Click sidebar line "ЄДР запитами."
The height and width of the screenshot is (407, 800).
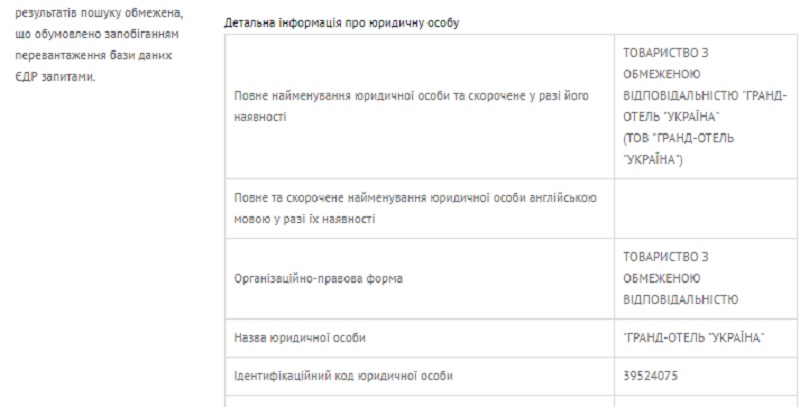(x=58, y=77)
